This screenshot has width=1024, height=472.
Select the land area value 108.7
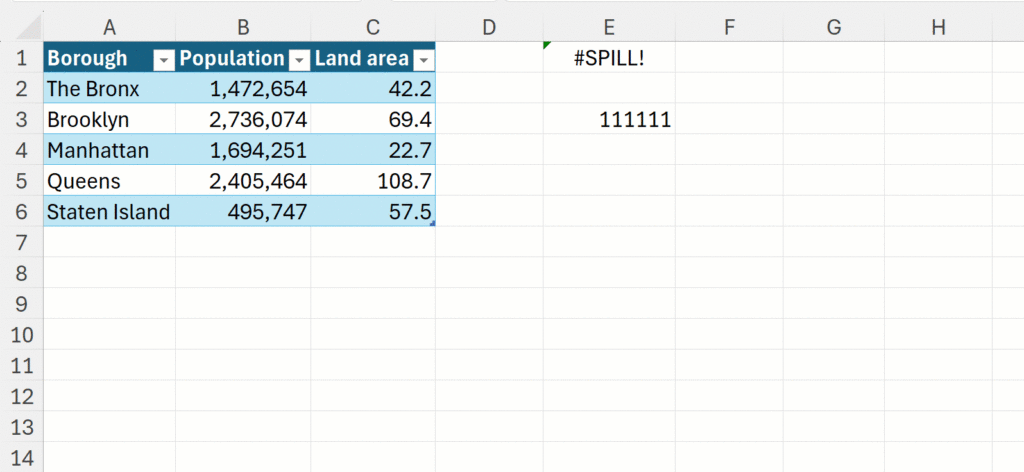(373, 180)
